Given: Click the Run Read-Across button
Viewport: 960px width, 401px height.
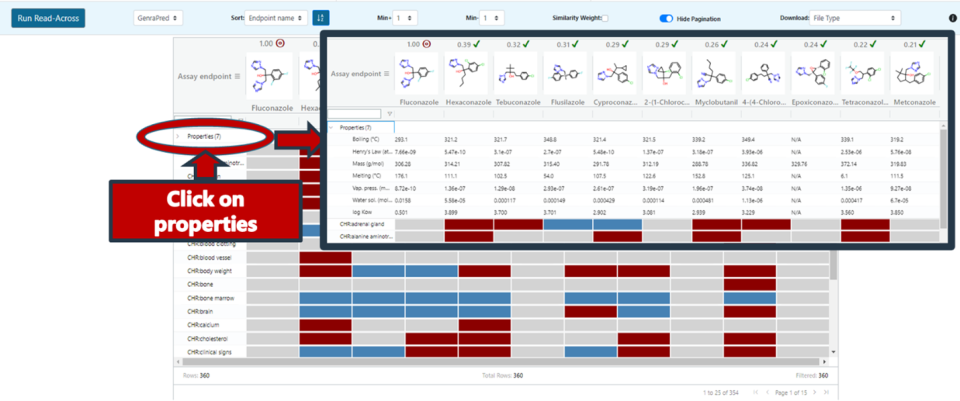Looking at the screenshot, I should (48, 18).
